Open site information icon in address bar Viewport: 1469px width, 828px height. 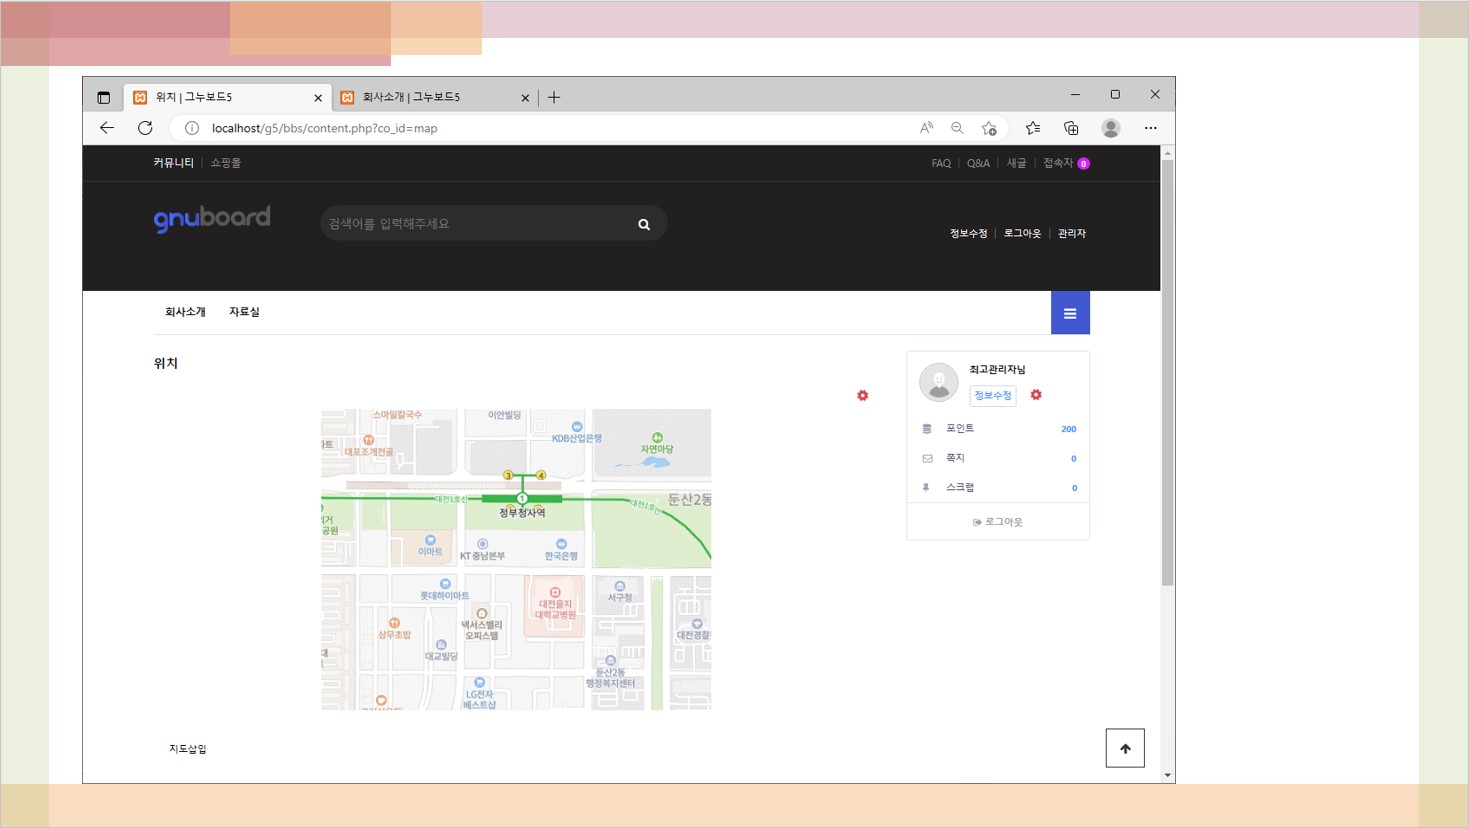tap(192, 128)
